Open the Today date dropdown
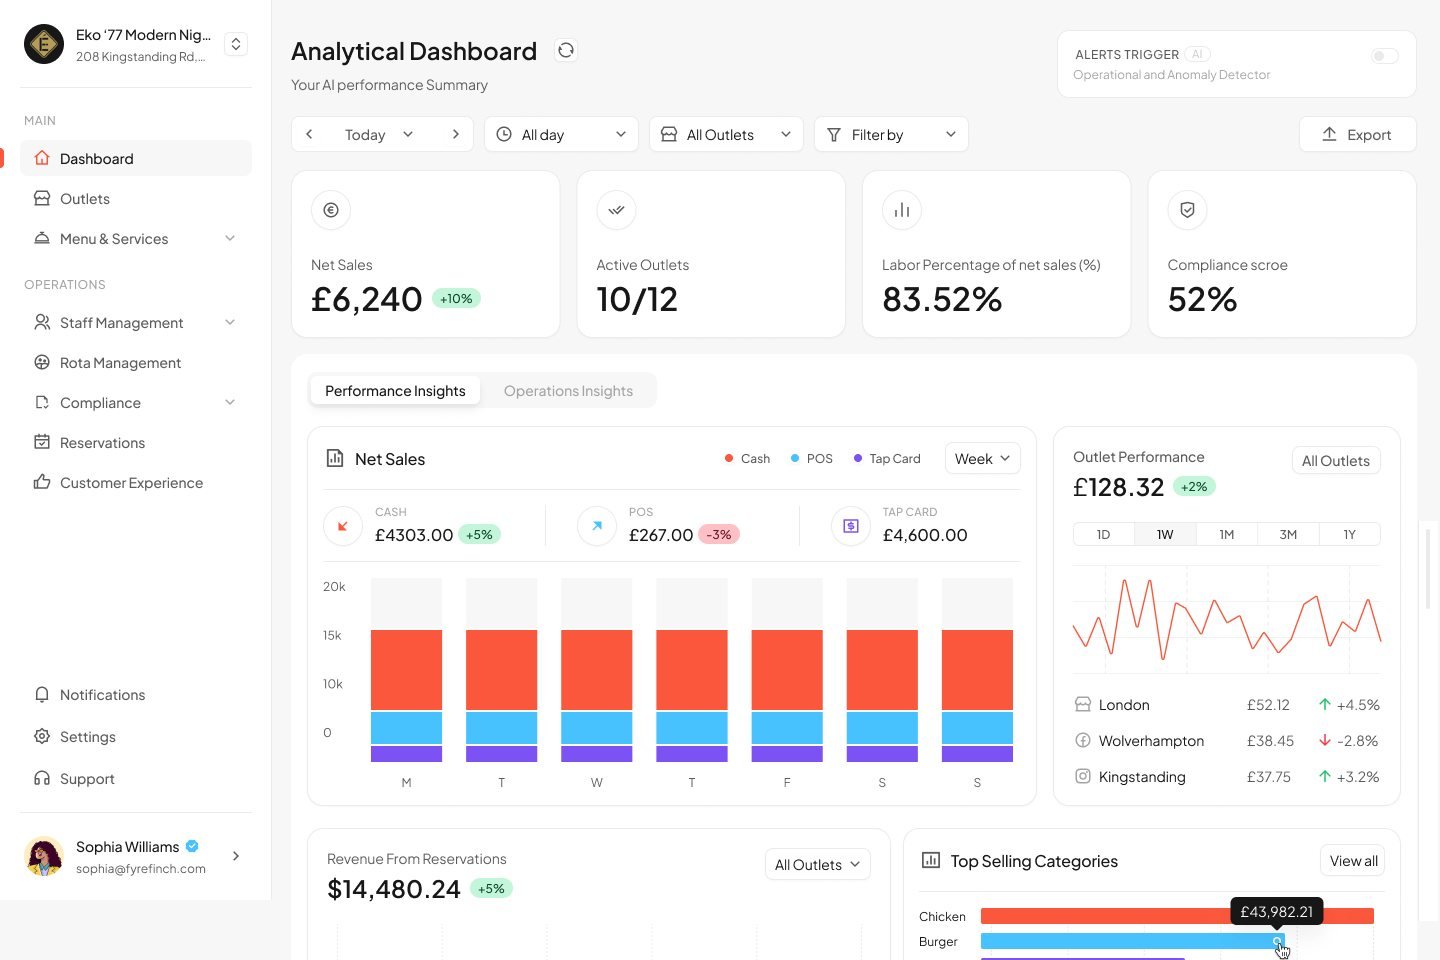This screenshot has width=1440, height=960. [x=379, y=134]
